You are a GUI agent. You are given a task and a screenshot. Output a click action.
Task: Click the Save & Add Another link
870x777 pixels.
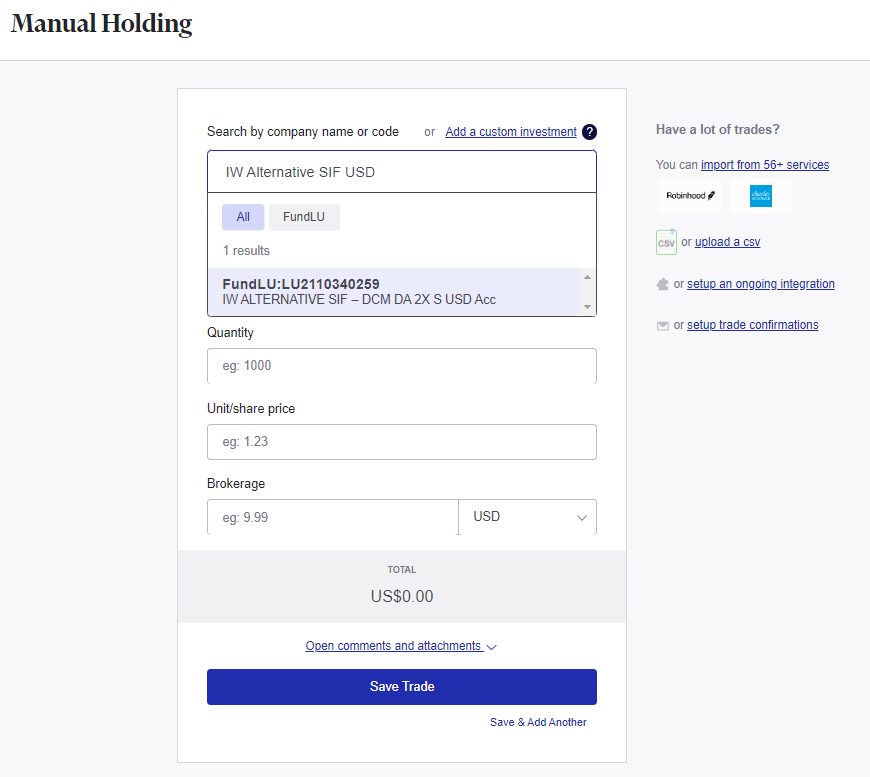538,722
